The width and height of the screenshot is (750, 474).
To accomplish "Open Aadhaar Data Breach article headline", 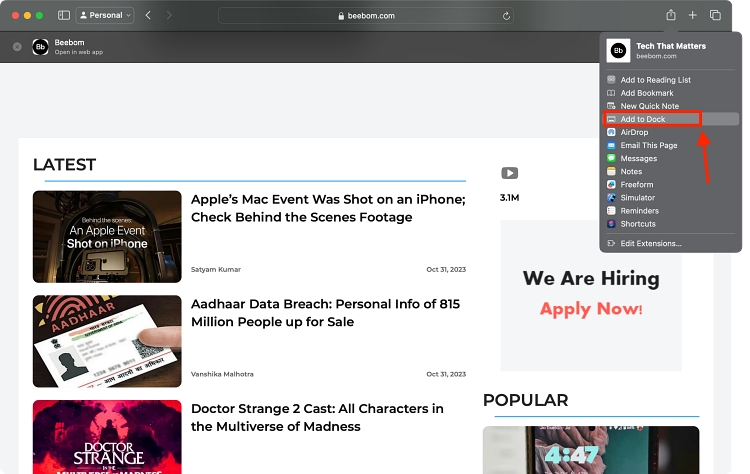I will point(325,313).
